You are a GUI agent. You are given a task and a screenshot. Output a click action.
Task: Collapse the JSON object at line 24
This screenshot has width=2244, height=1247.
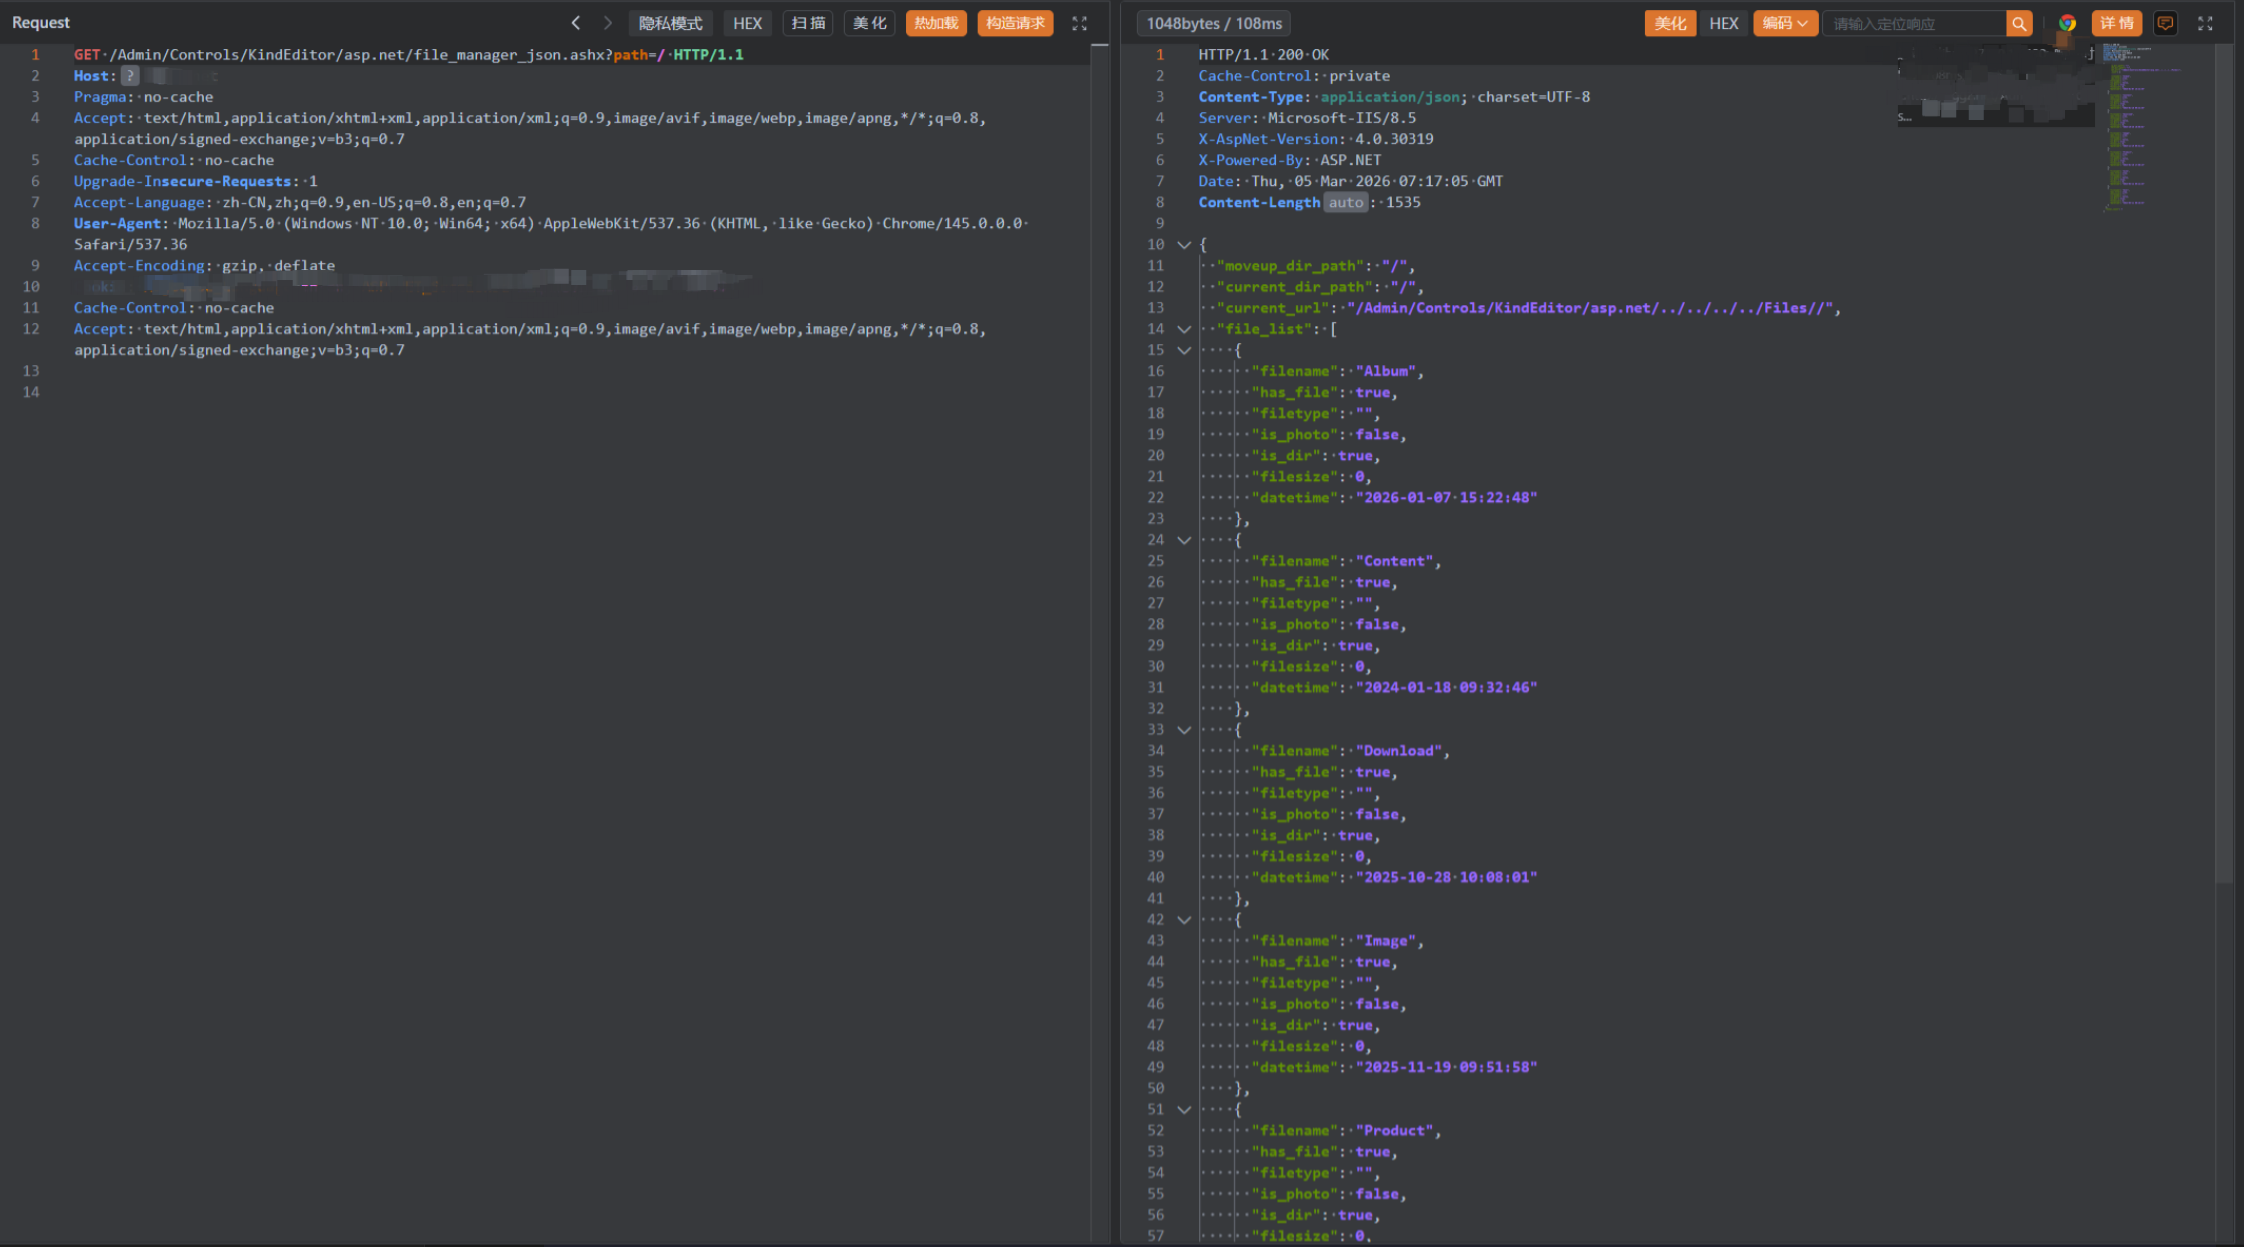tap(1184, 540)
